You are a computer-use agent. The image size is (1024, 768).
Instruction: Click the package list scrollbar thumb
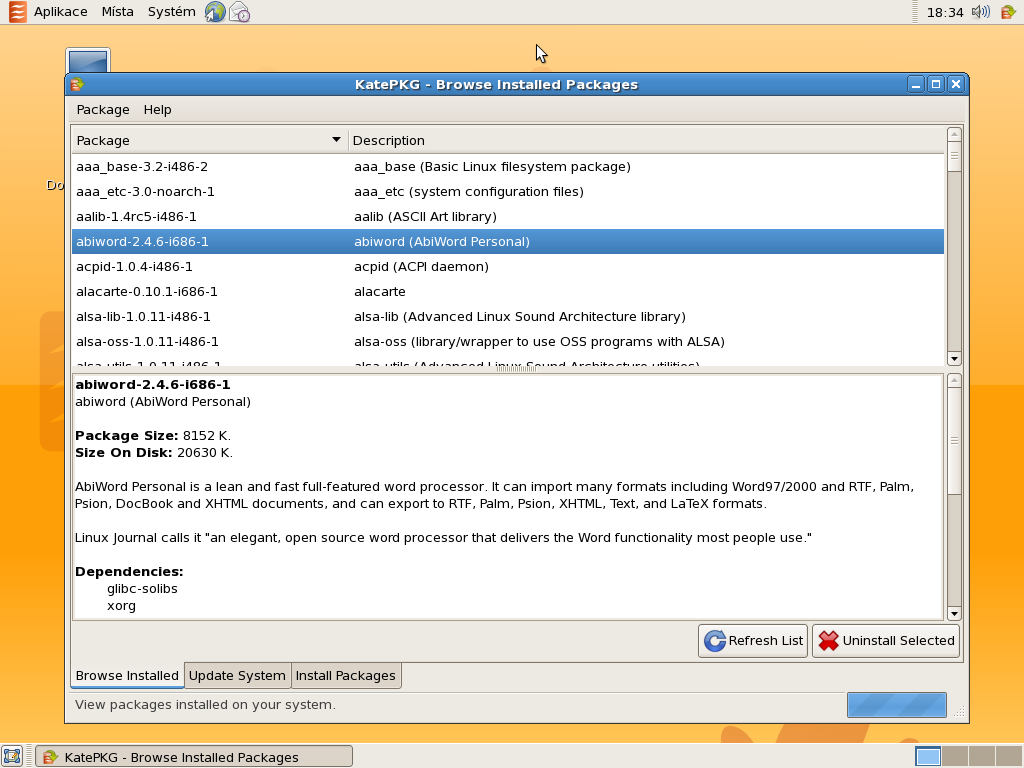954,157
